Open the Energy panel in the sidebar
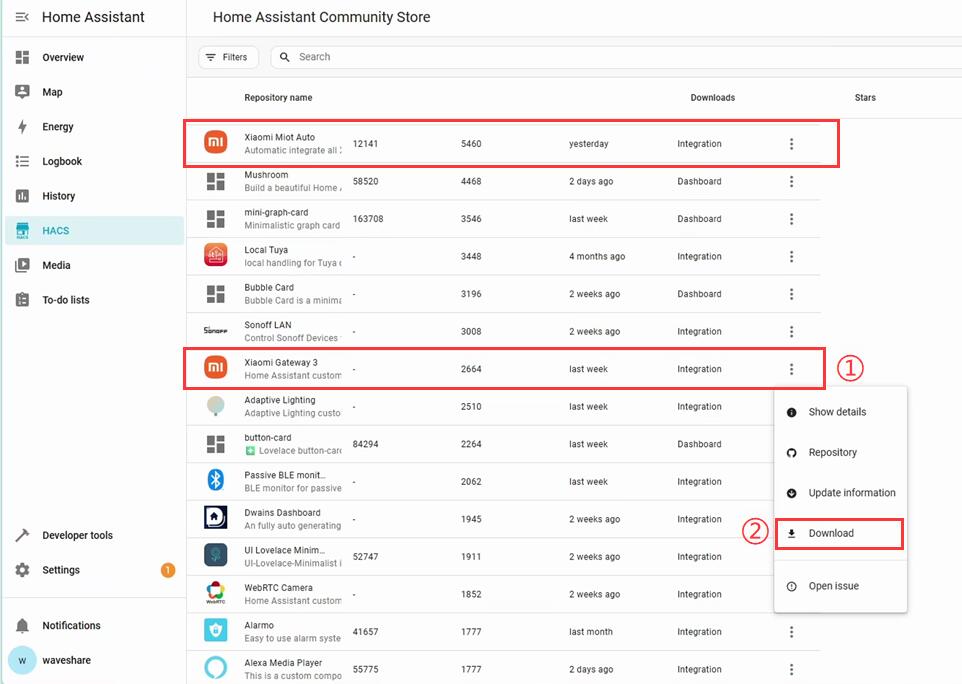Viewport: 962px width, 684px height. pos(58,127)
